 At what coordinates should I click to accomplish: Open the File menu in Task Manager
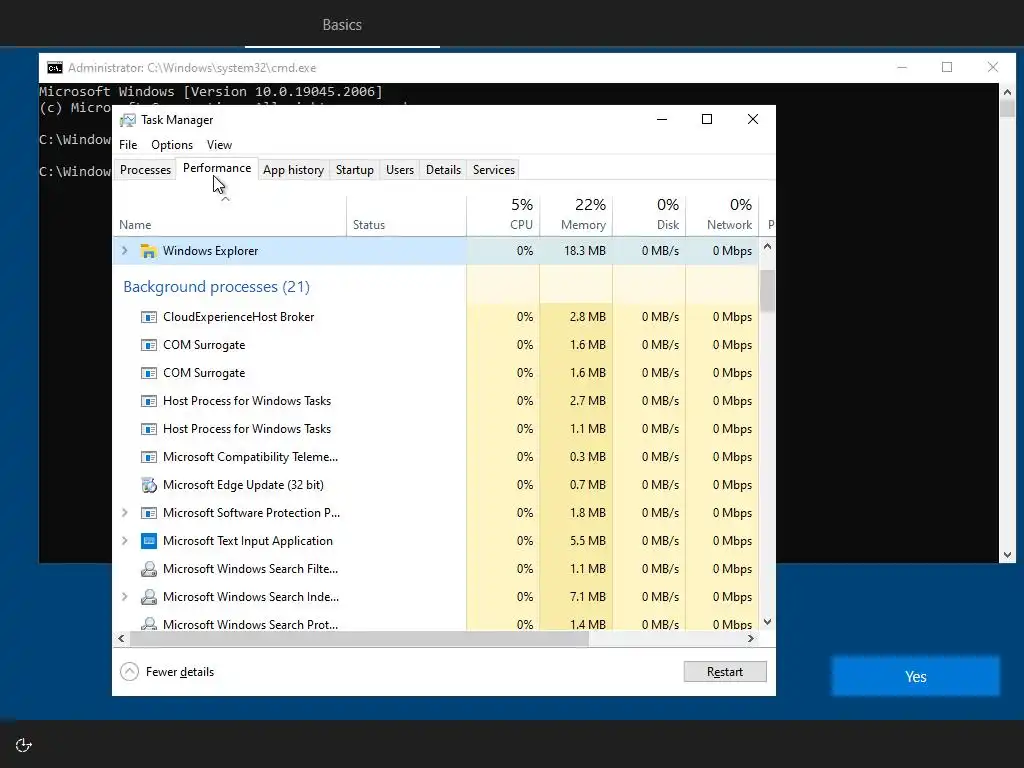click(128, 145)
